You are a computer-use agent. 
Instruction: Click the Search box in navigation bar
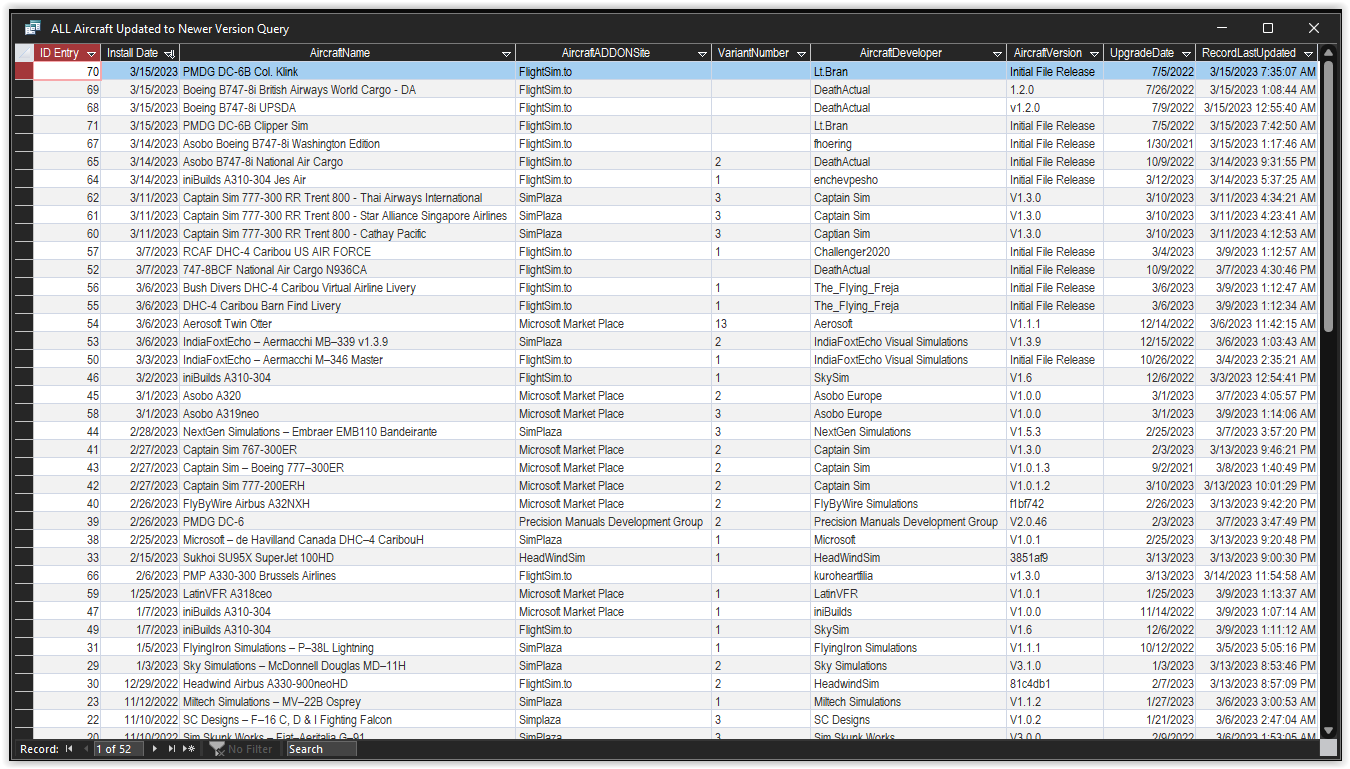click(320, 749)
